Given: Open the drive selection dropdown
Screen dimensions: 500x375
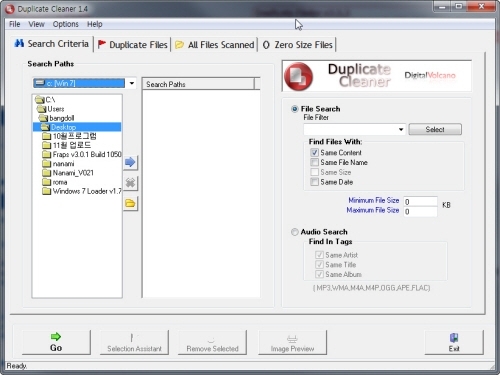Looking at the screenshot, I should [132, 83].
